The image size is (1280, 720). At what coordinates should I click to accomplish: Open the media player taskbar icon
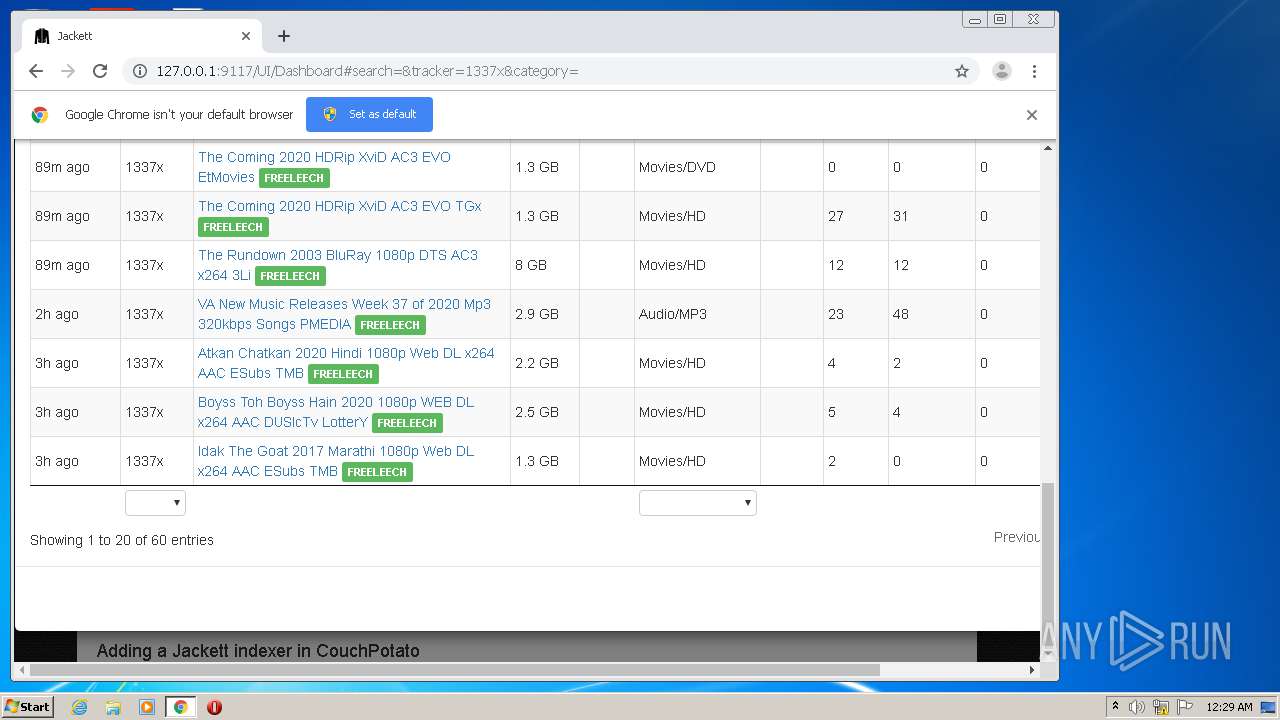click(x=147, y=707)
